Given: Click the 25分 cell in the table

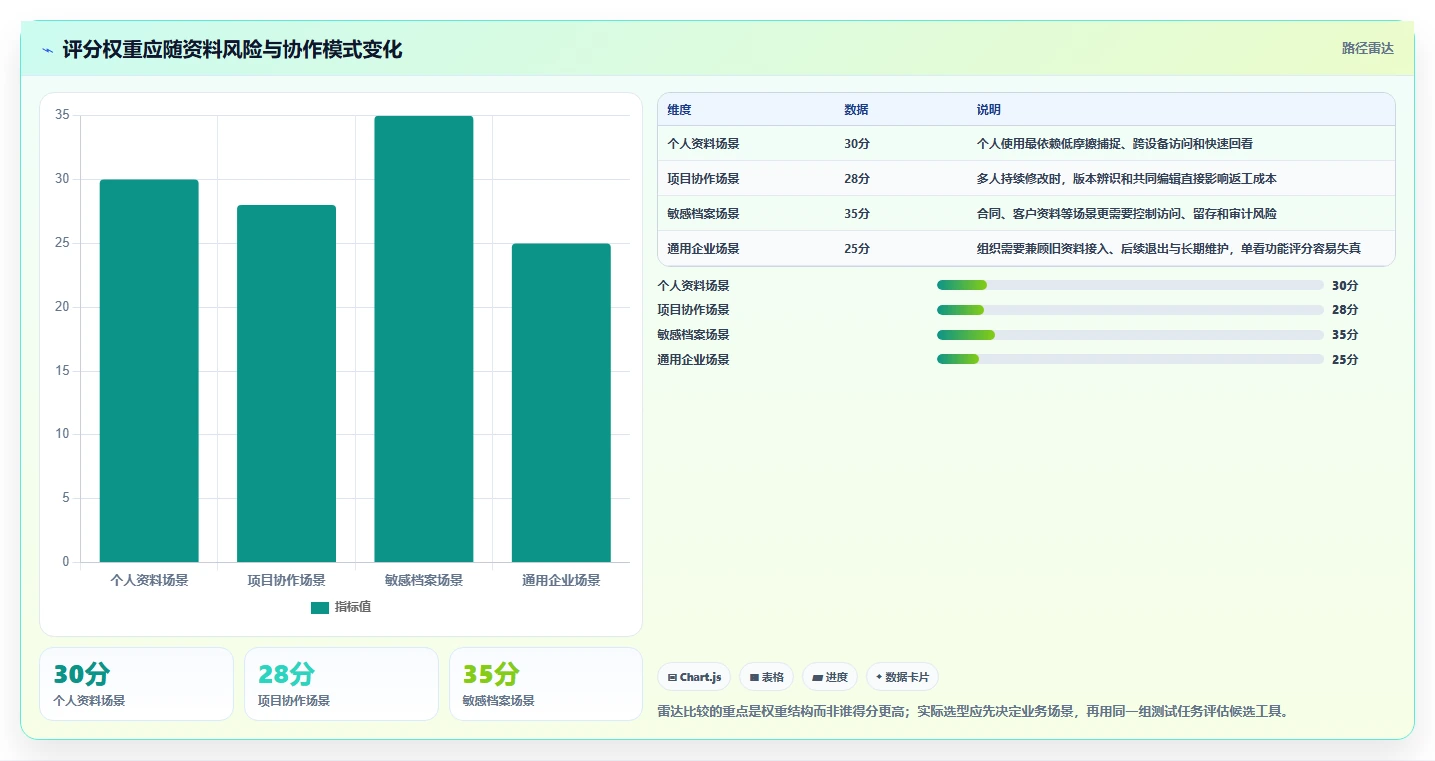Looking at the screenshot, I should (857, 249).
